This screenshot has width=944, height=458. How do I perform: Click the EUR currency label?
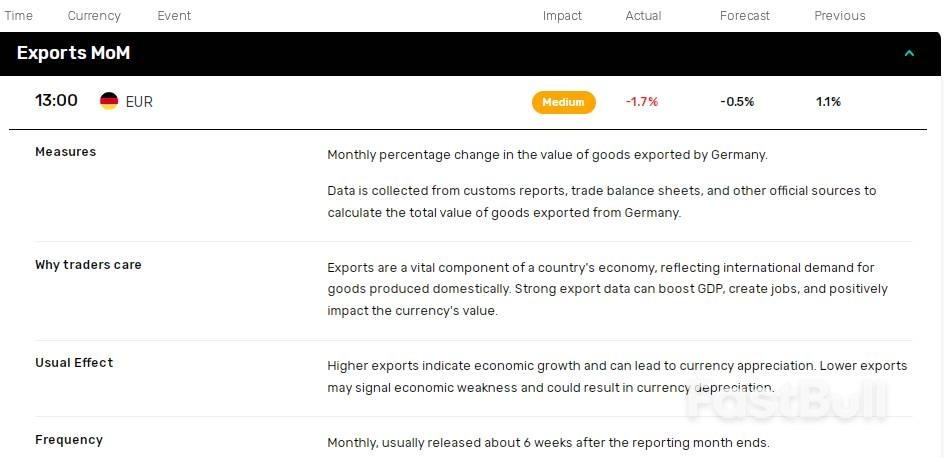[x=139, y=102]
